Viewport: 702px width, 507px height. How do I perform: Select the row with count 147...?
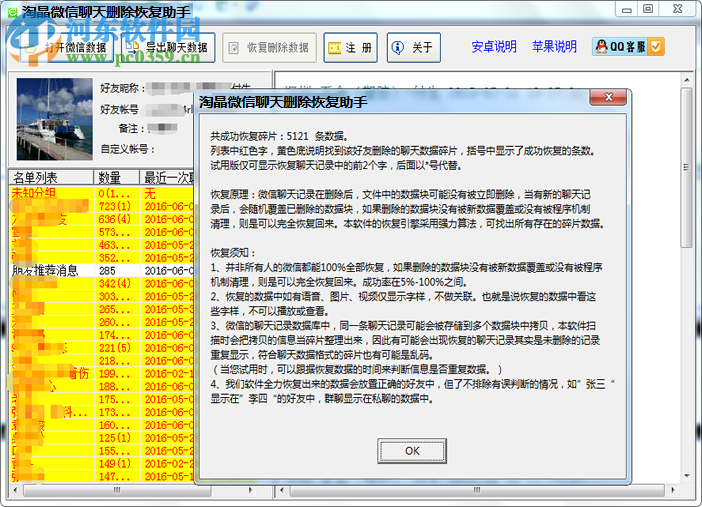[x=102, y=477]
